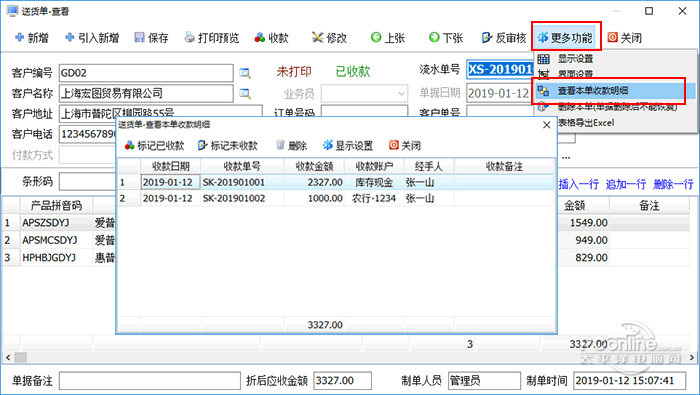Screen dimensions: 700x395
Task: Click the 单据备注 input field
Action: coord(150,381)
